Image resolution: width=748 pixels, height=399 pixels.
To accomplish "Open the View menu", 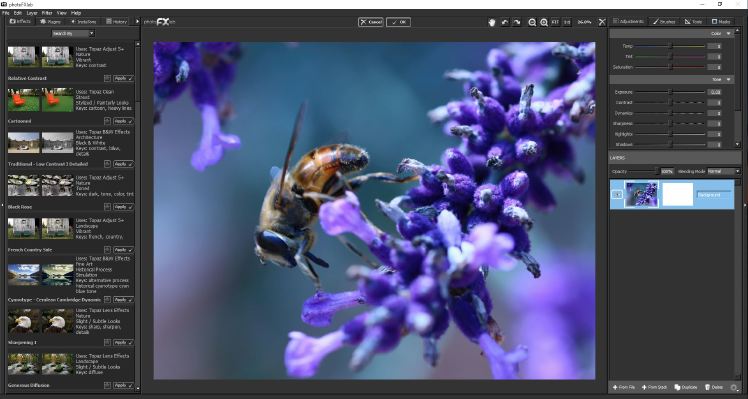I will (62, 13).
